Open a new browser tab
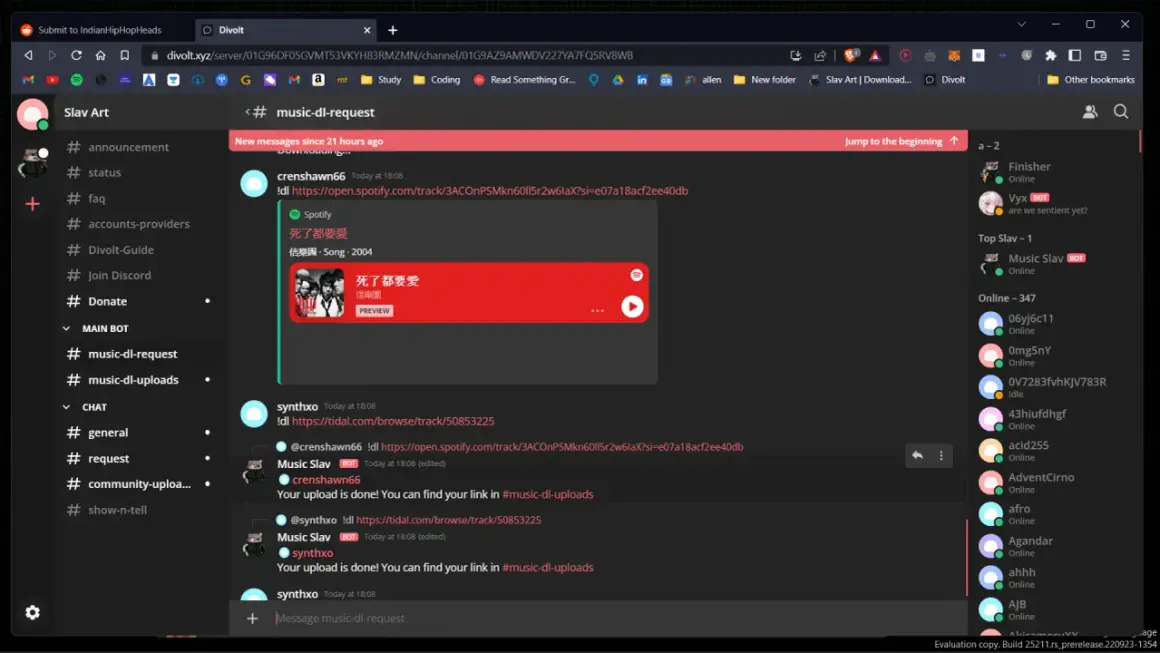The image size is (1160, 653). [x=393, y=30]
